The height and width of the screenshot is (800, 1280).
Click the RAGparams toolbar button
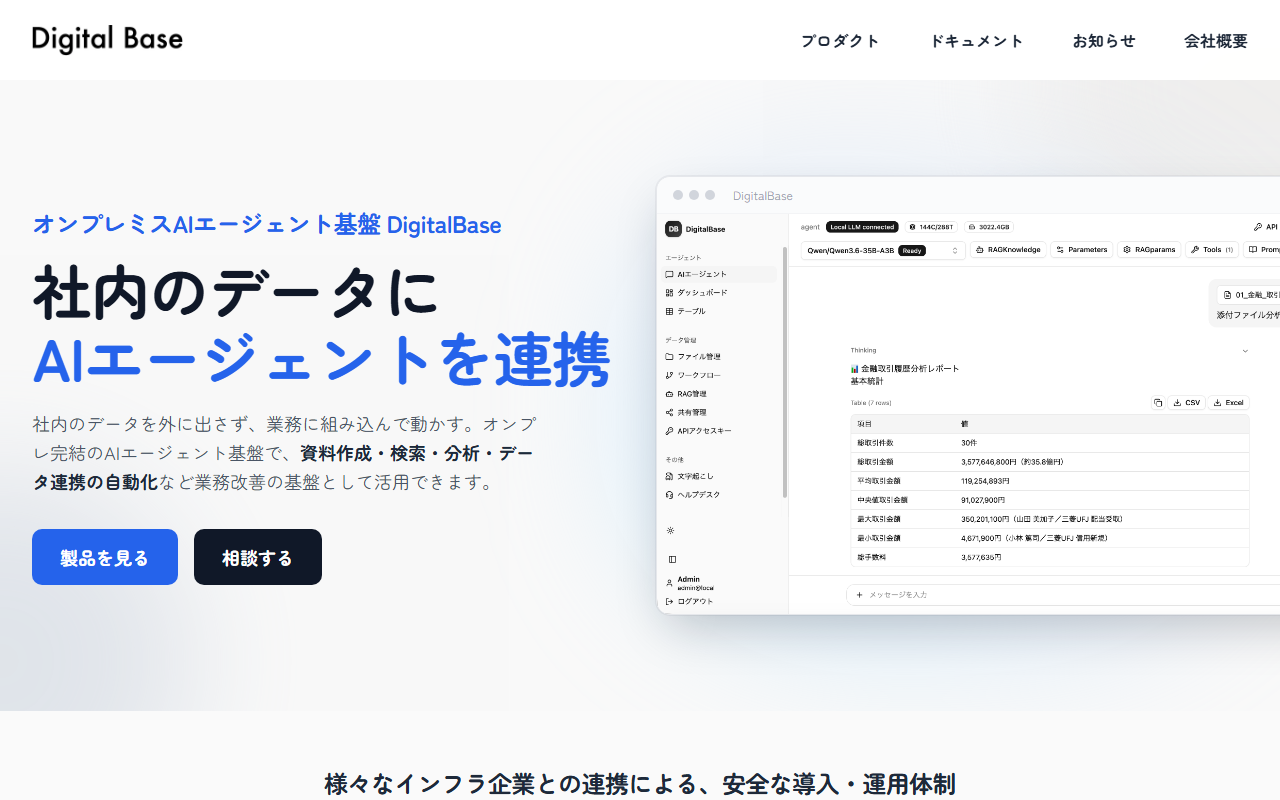point(1149,250)
